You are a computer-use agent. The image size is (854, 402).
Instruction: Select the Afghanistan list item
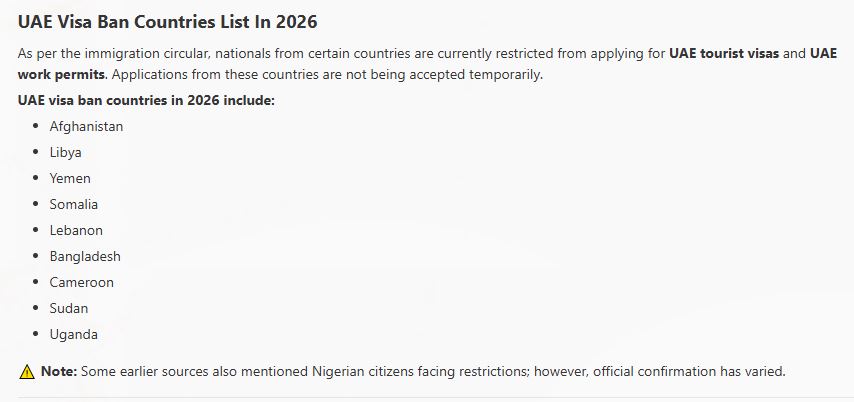pos(86,126)
